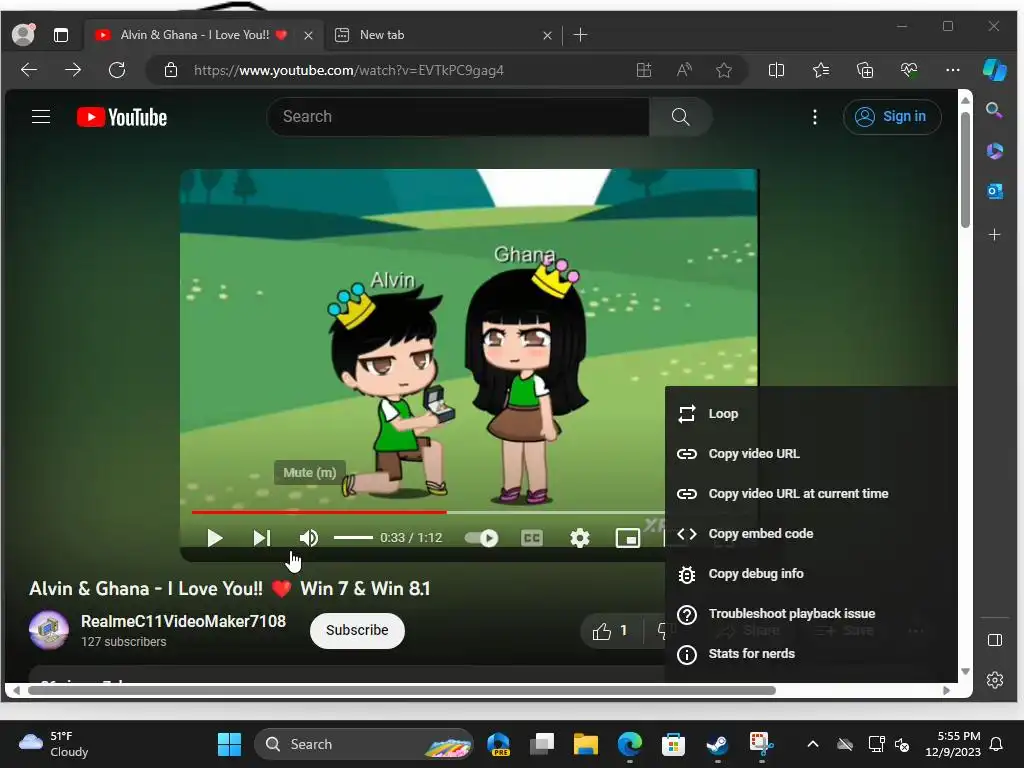Open Edge Settings and more menu
The height and width of the screenshot is (768, 1024).
pyautogui.click(x=953, y=70)
